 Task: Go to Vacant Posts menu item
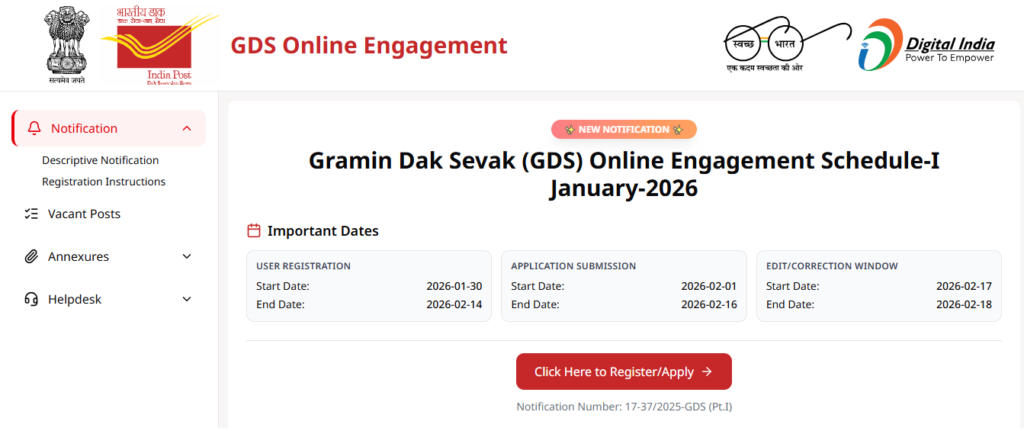[x=84, y=214]
